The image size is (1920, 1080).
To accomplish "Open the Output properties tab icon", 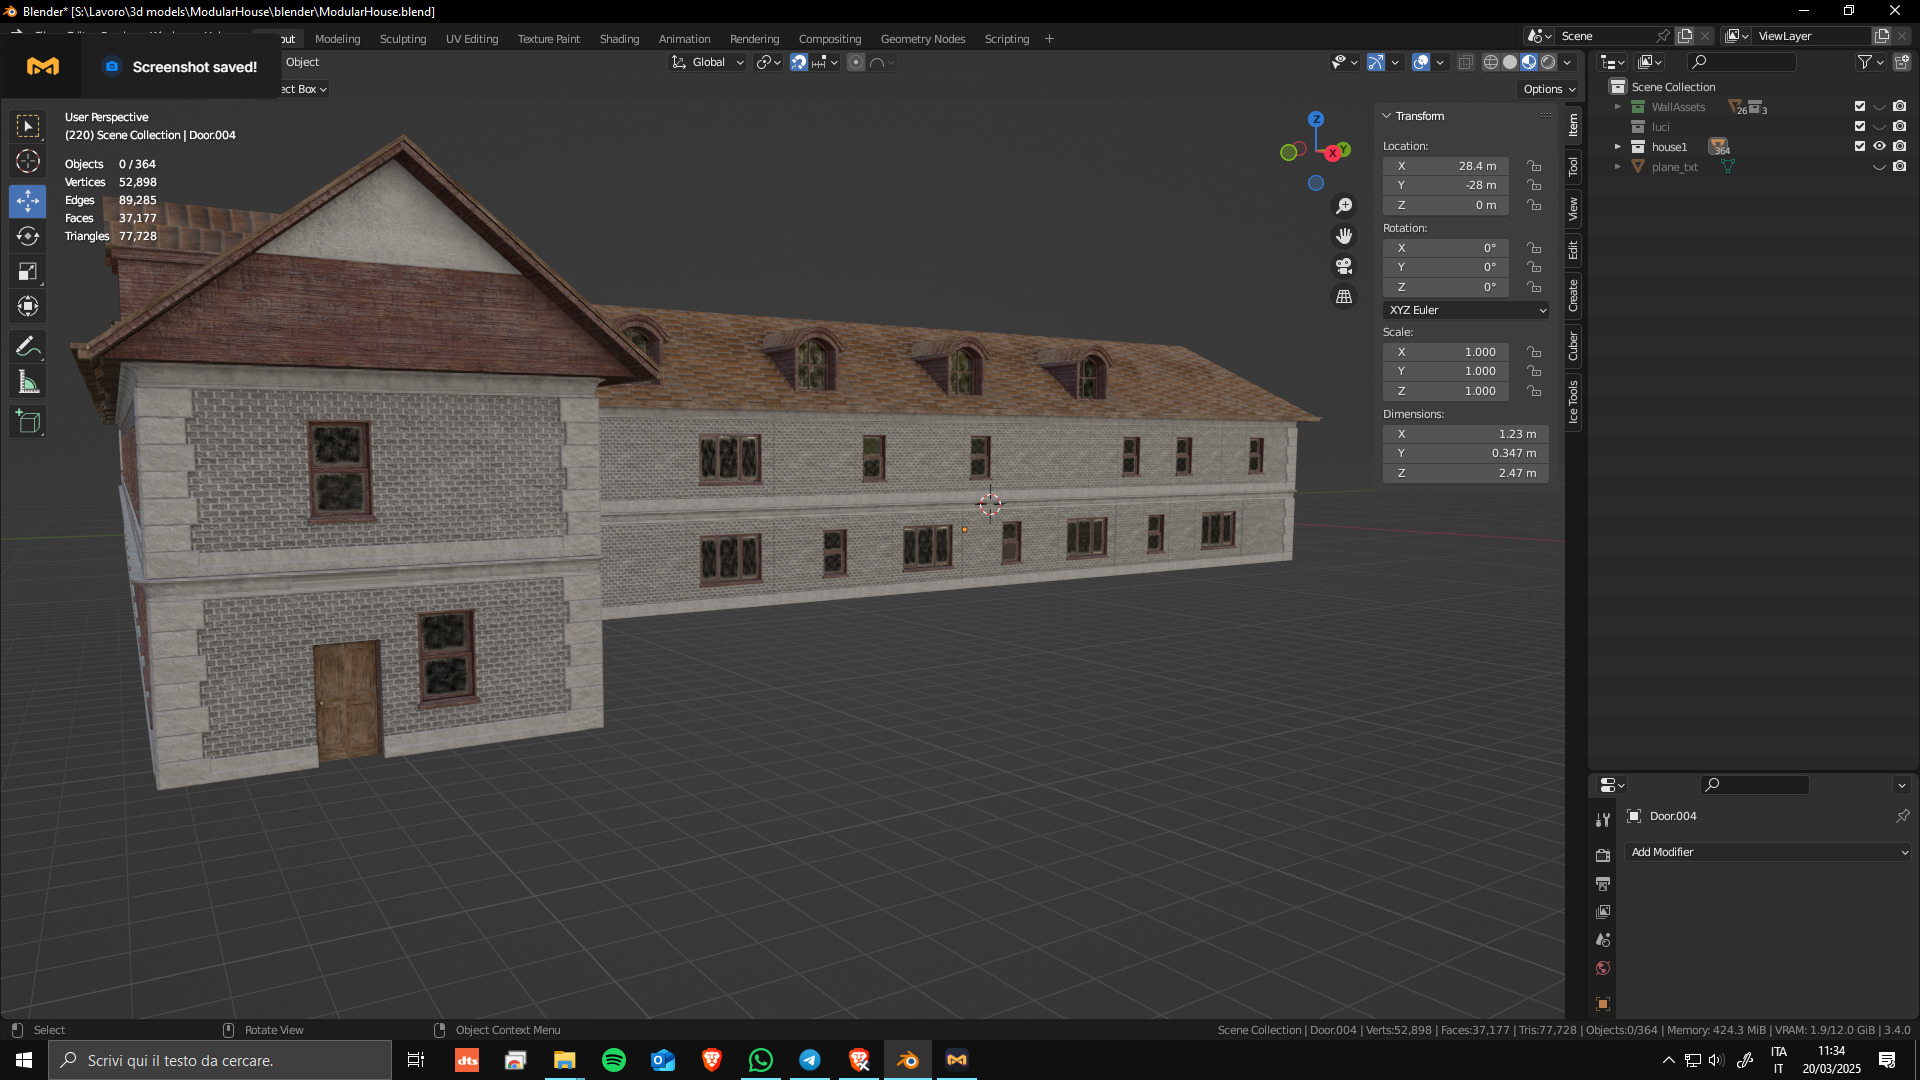I will pos(1603,884).
